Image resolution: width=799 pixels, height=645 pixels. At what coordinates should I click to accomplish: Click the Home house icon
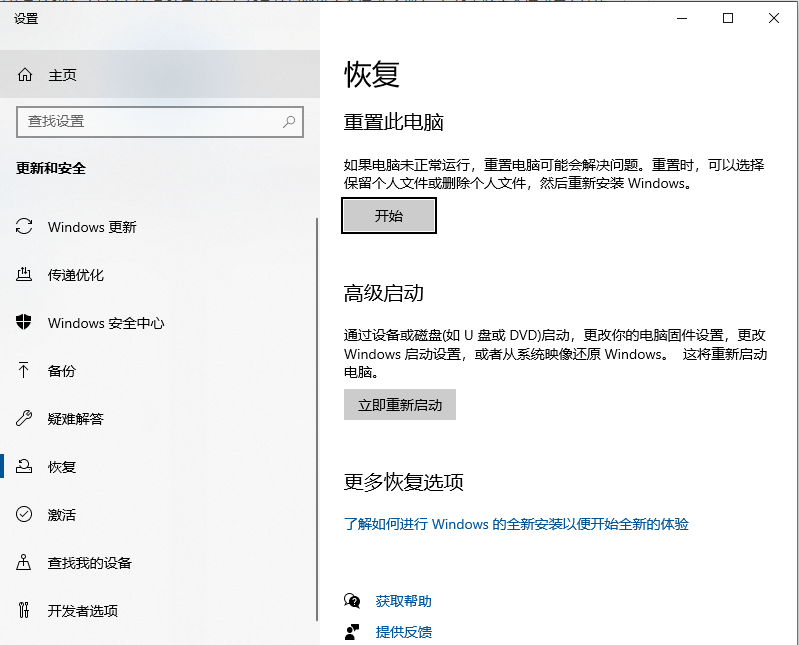click(25, 75)
